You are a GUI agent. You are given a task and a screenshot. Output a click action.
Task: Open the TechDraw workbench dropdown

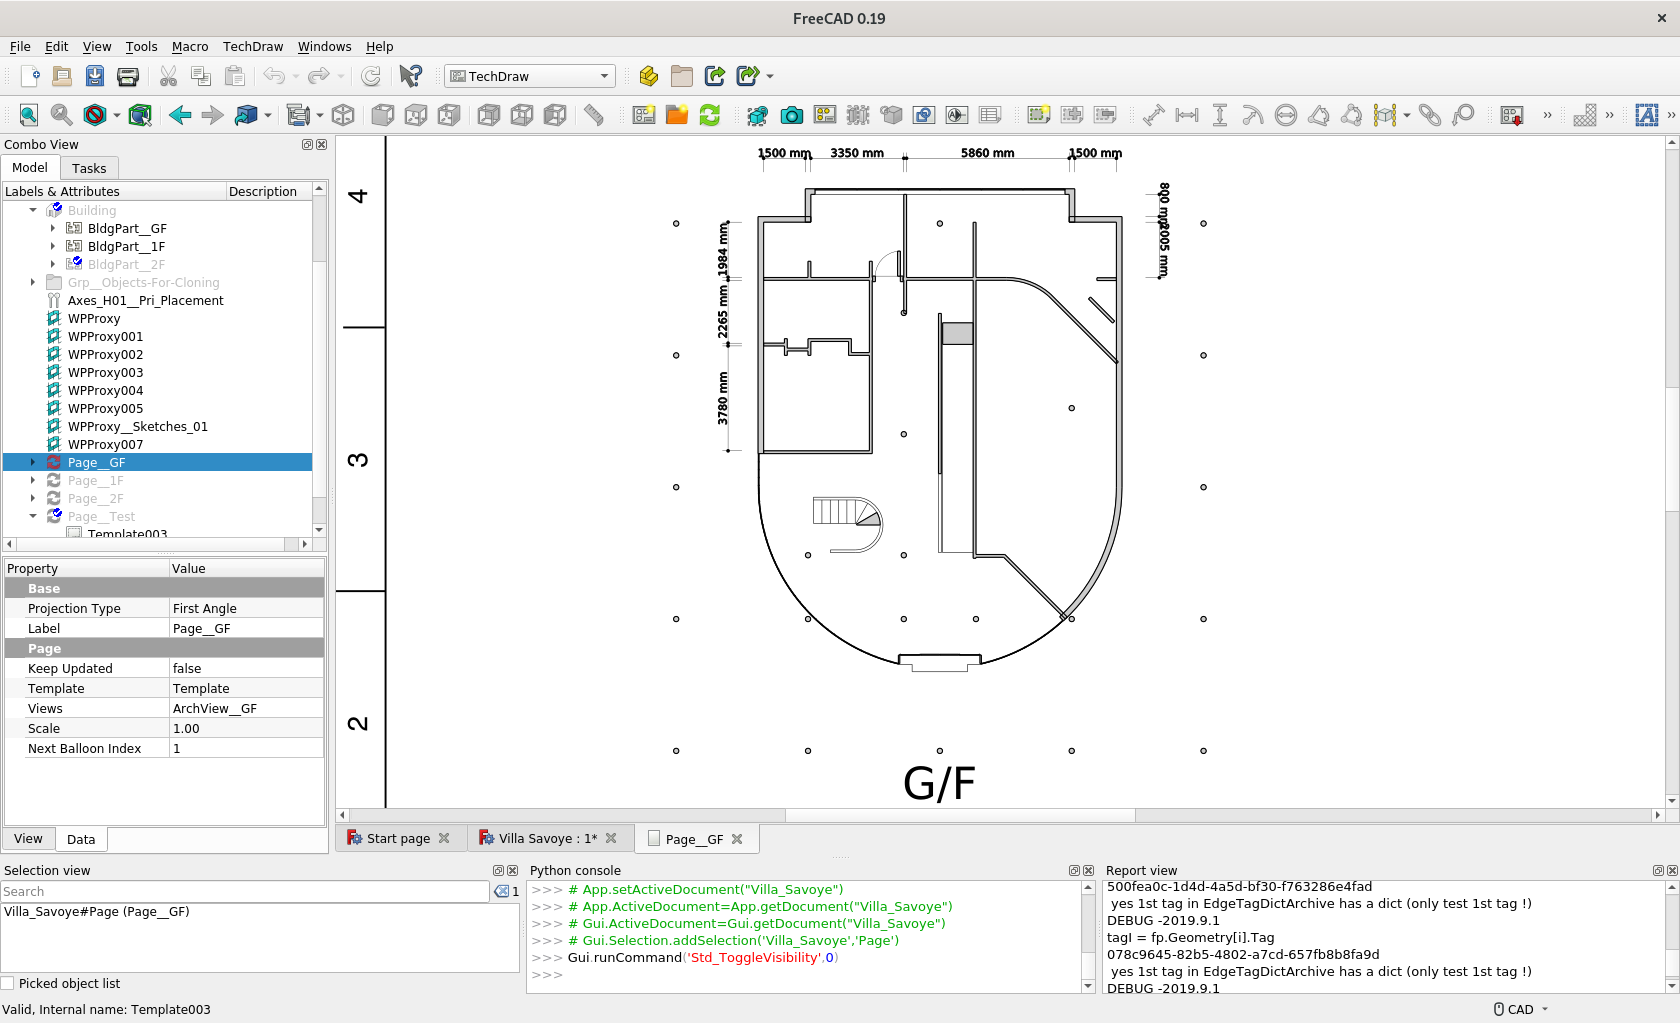(529, 76)
